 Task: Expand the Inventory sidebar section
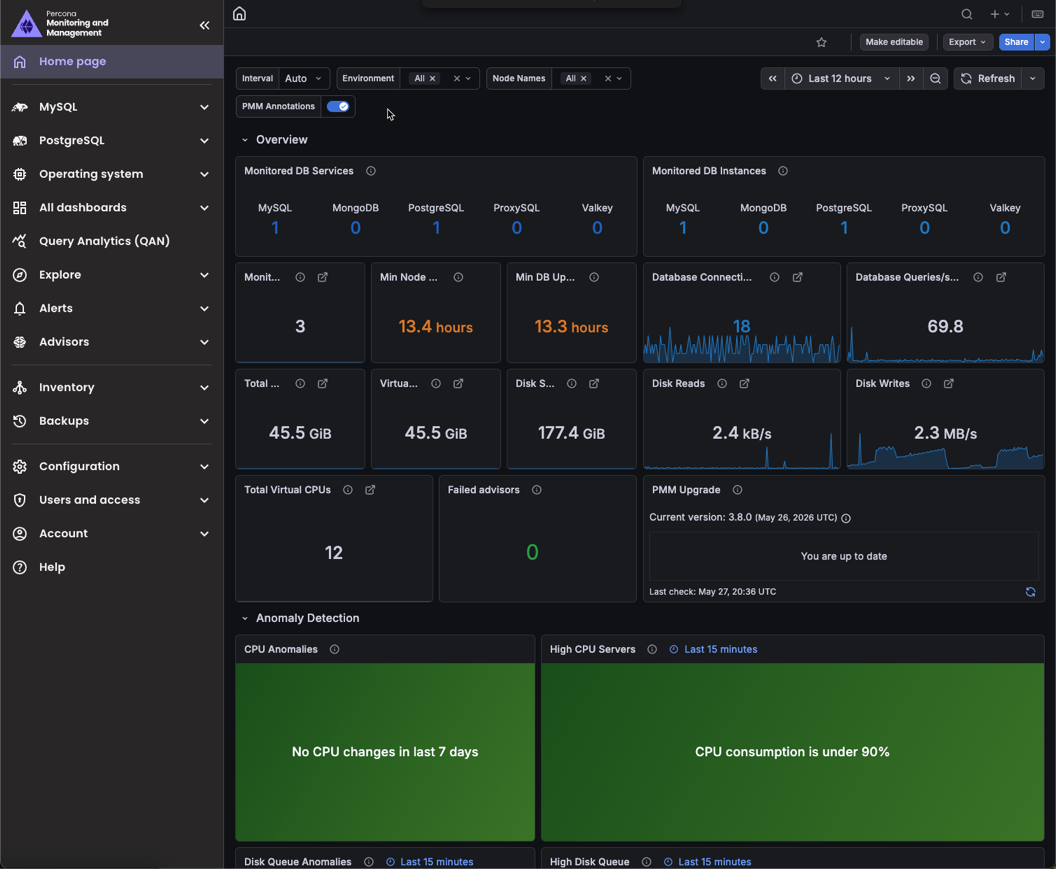point(204,387)
